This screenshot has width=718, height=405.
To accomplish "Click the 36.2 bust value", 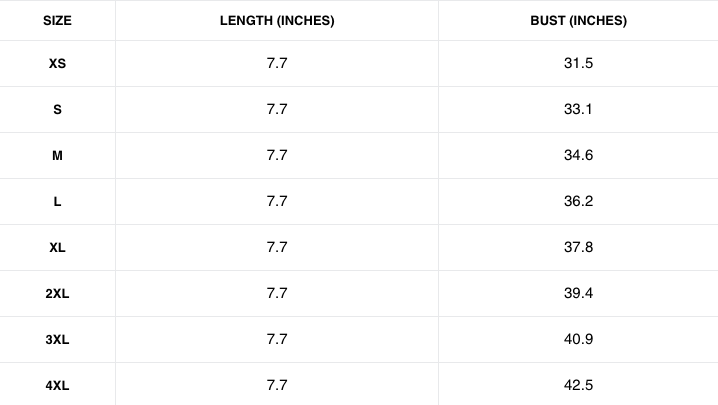I will tap(578, 202).
